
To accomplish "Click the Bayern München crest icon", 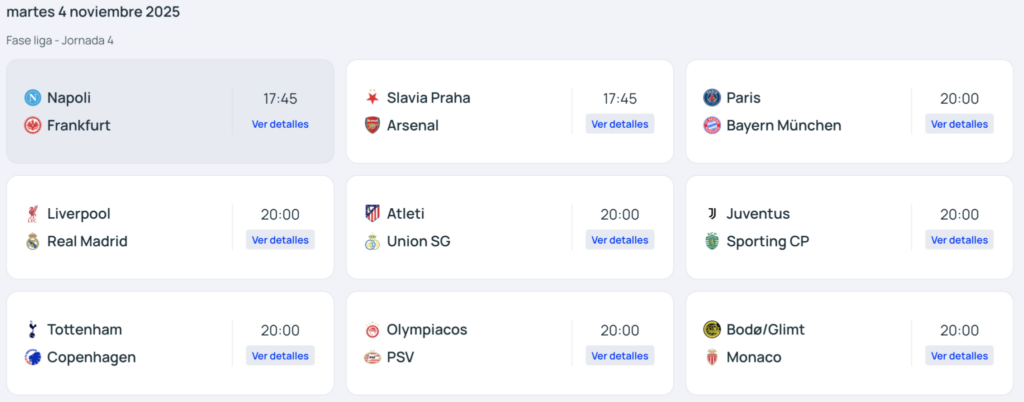I will point(712,126).
